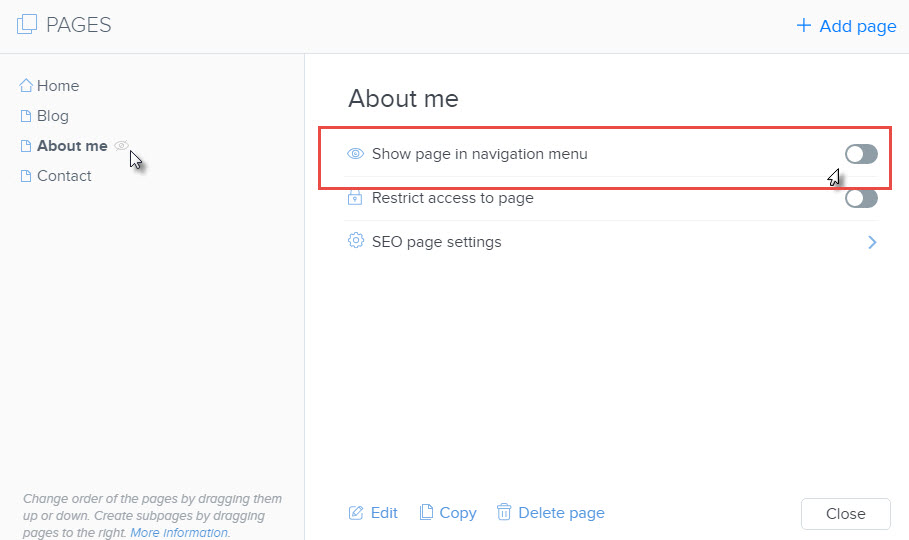
Task: Click the house icon next to Home
Action: (26, 86)
